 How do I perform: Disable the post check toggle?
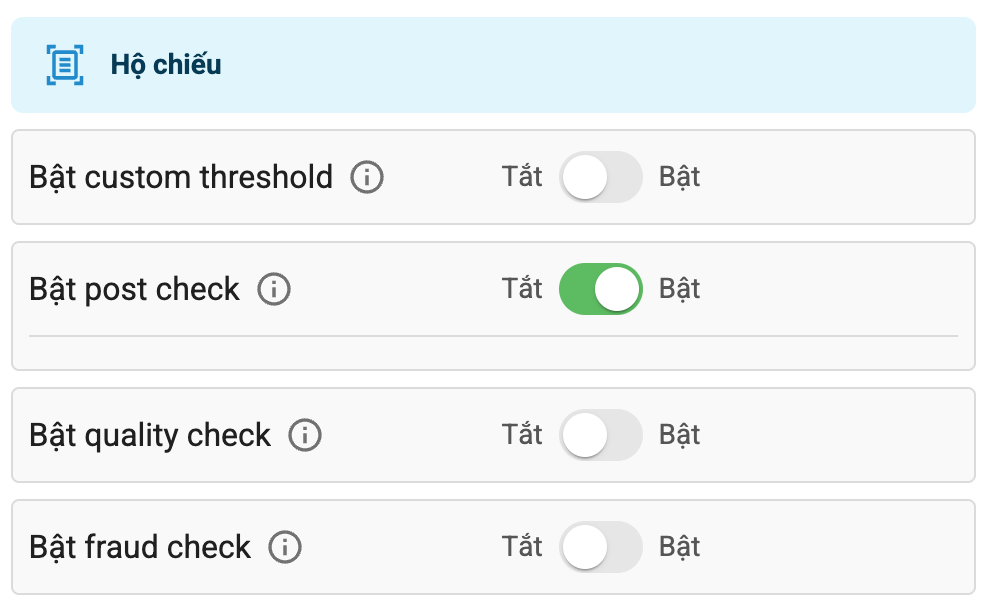(x=600, y=290)
